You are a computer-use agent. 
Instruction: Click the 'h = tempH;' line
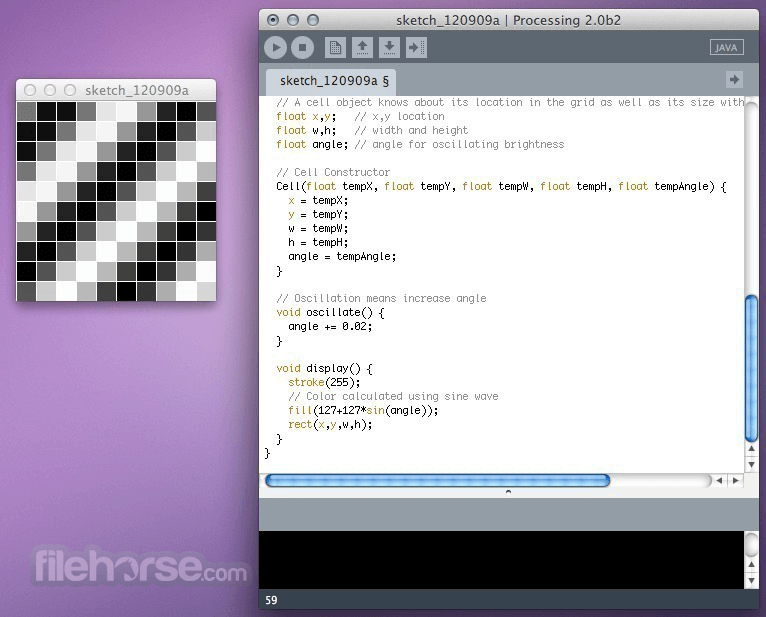click(318, 243)
